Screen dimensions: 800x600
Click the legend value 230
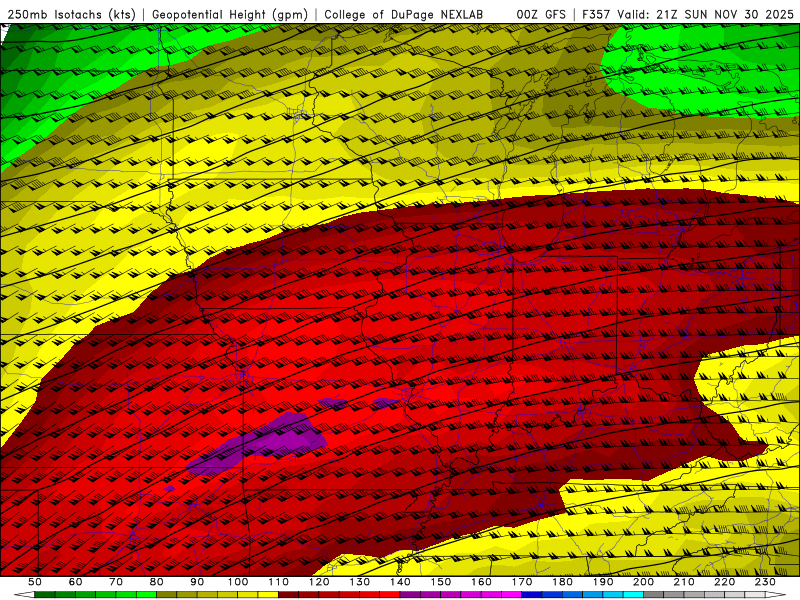[x=765, y=582]
